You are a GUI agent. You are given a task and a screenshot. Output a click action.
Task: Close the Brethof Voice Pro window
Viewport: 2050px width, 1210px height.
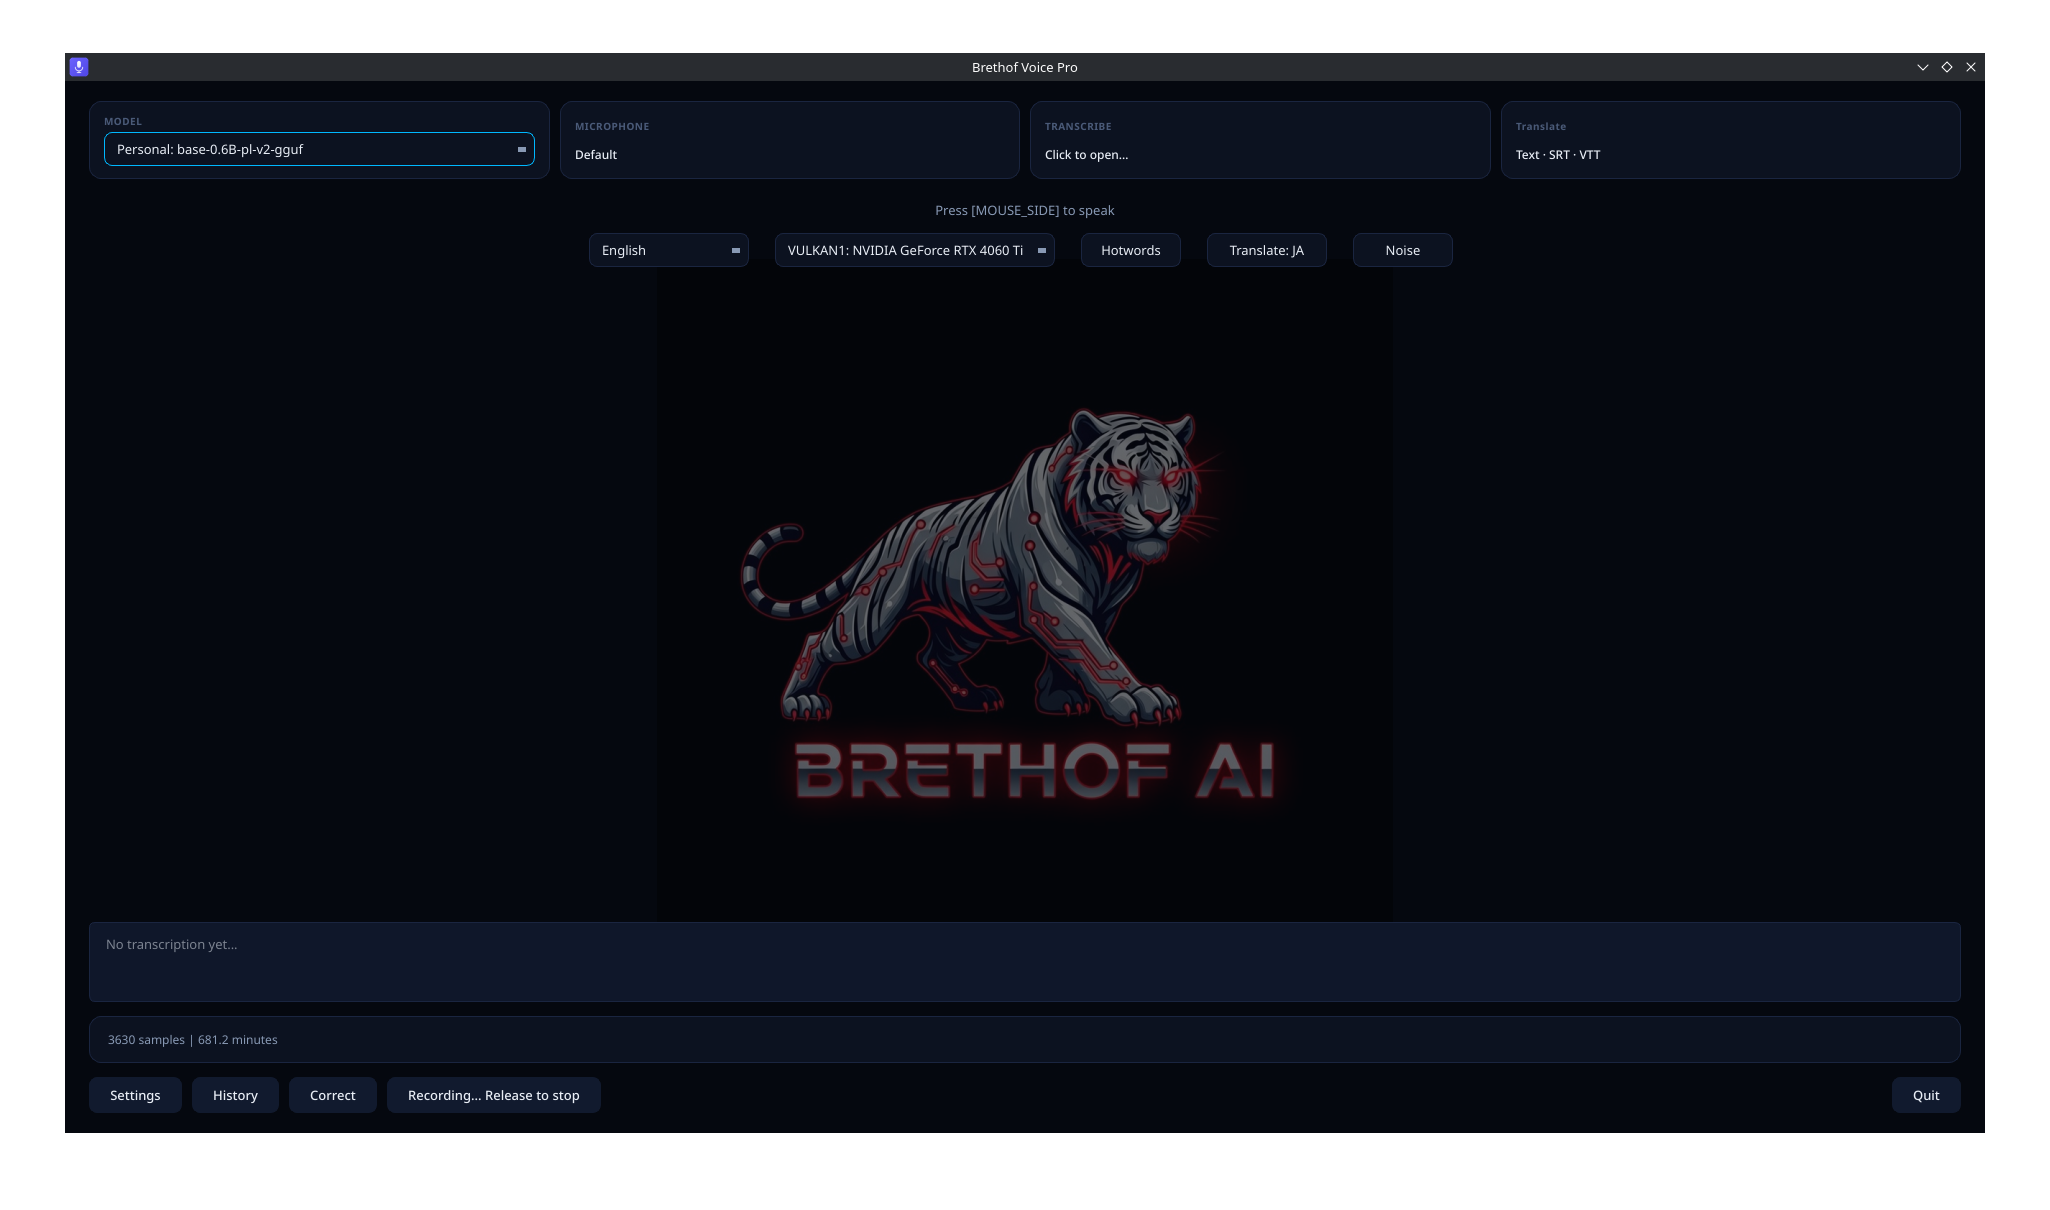coord(1970,67)
